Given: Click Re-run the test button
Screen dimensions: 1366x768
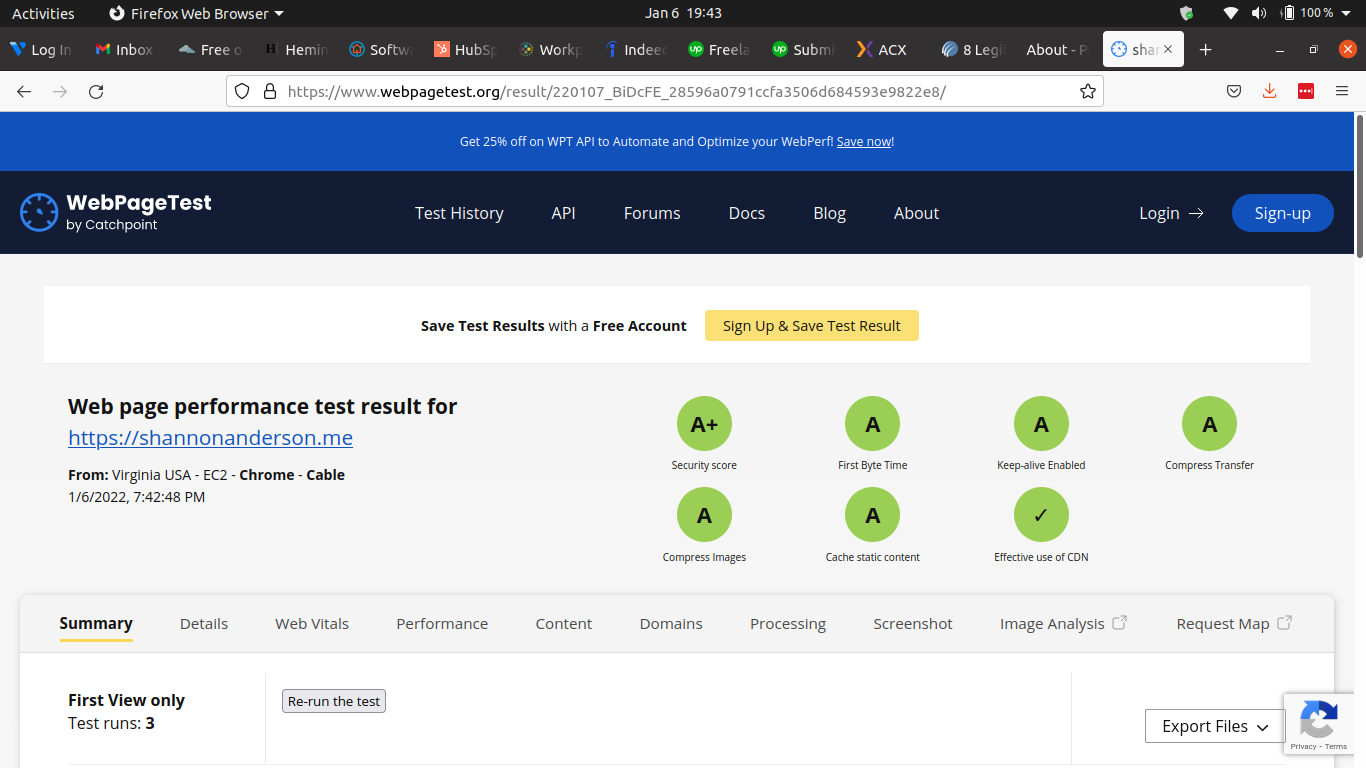Looking at the screenshot, I should (334, 701).
